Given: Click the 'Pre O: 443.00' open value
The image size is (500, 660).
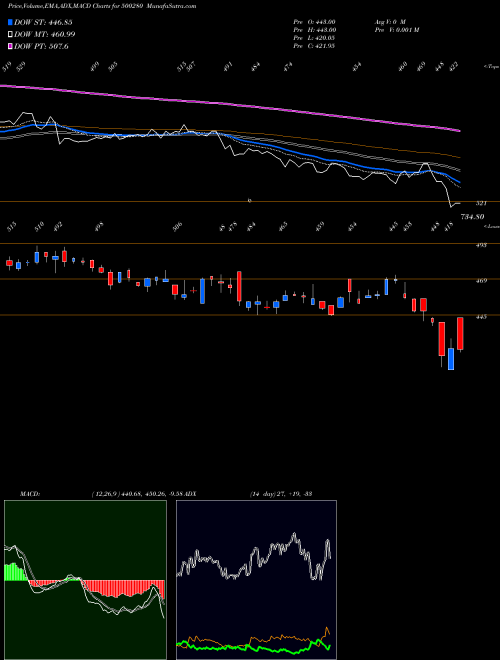Looking at the screenshot, I should click(x=314, y=22).
